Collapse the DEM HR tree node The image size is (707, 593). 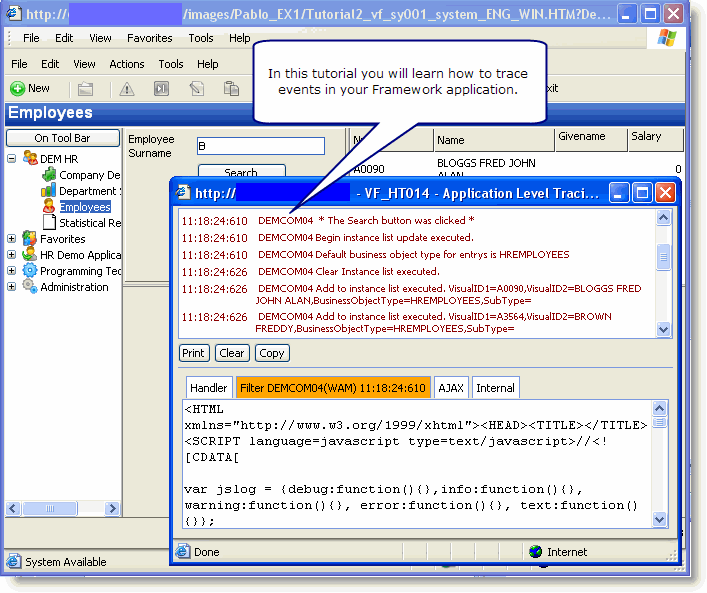tap(12, 158)
